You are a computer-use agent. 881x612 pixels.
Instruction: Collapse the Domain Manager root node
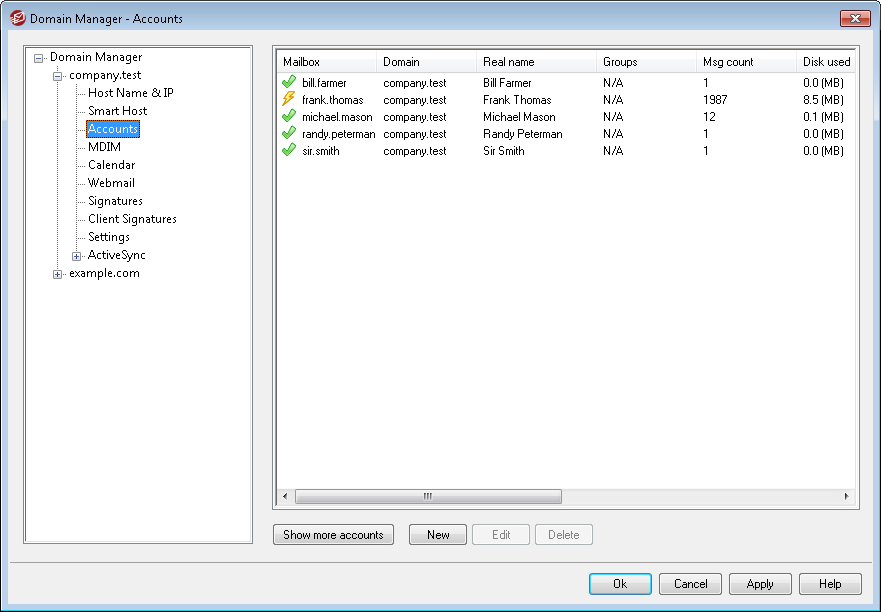(39, 58)
